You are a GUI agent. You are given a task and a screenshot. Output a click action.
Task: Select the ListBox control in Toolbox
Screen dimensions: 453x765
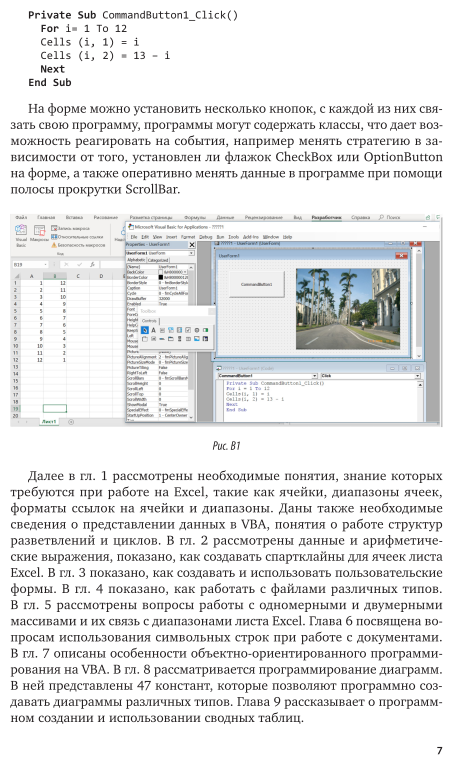coord(179,330)
